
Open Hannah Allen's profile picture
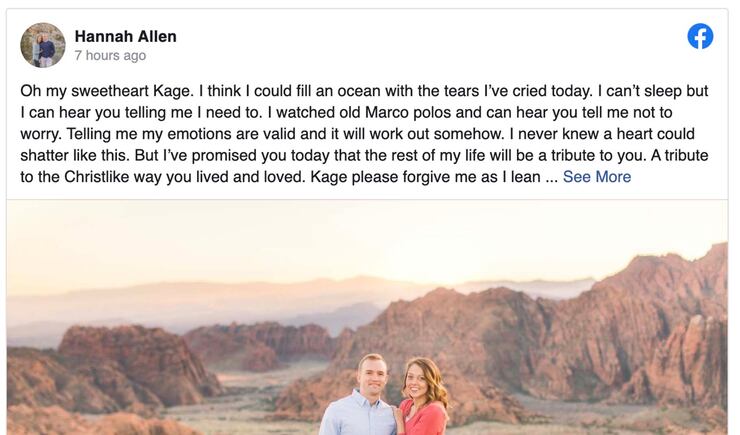[43, 45]
